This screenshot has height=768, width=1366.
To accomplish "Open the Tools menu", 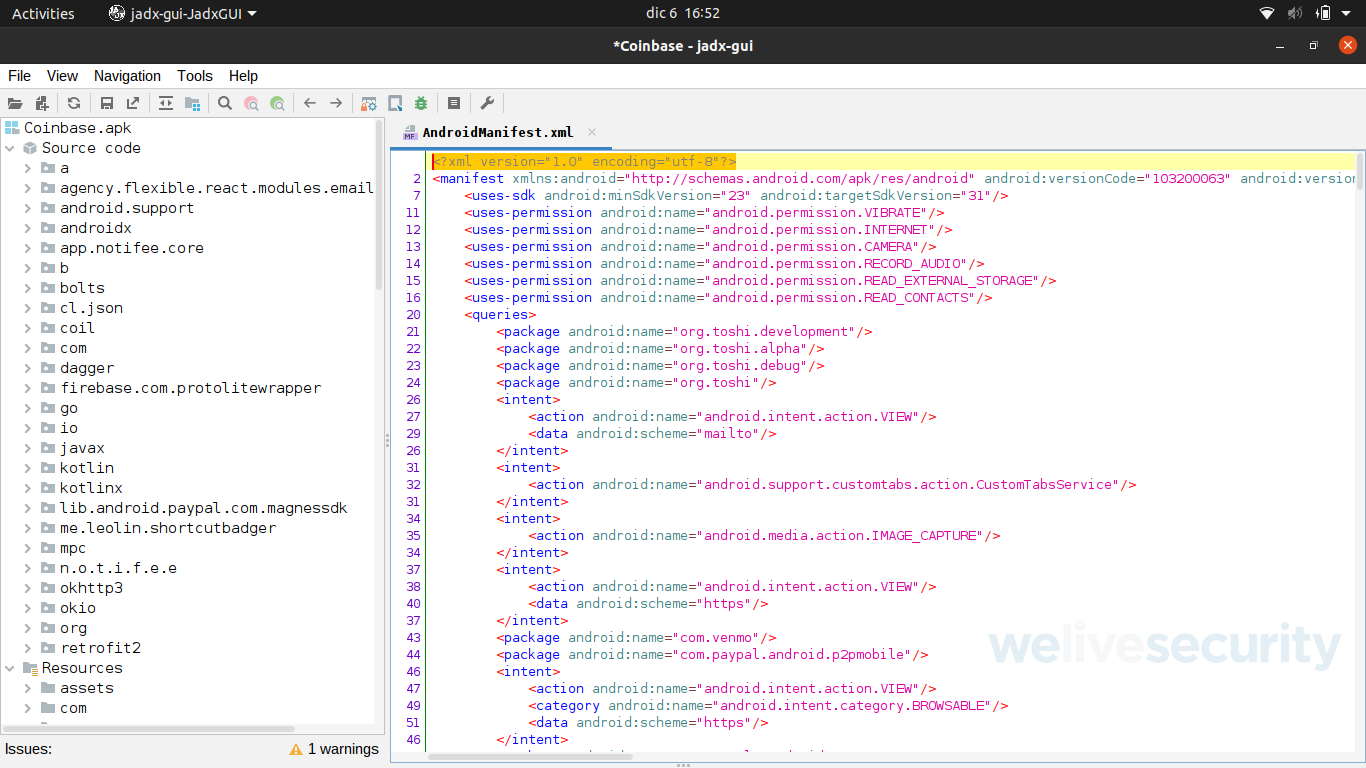I will [195, 76].
